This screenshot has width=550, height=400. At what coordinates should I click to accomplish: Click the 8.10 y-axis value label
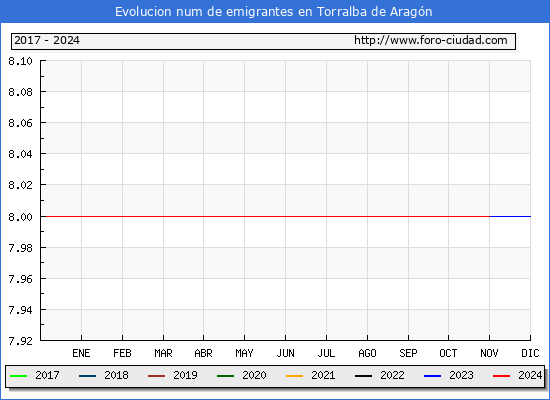[x=20, y=61]
